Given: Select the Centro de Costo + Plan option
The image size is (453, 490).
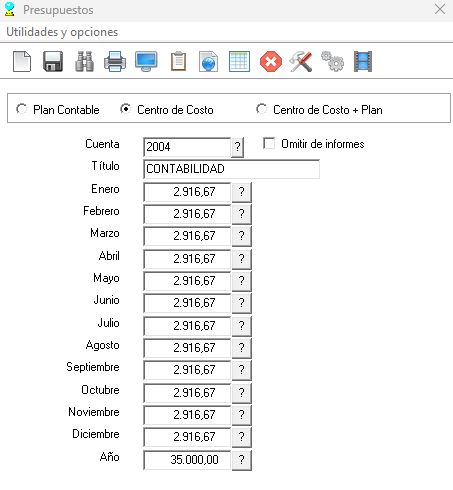Looking at the screenshot, I should [261, 109].
